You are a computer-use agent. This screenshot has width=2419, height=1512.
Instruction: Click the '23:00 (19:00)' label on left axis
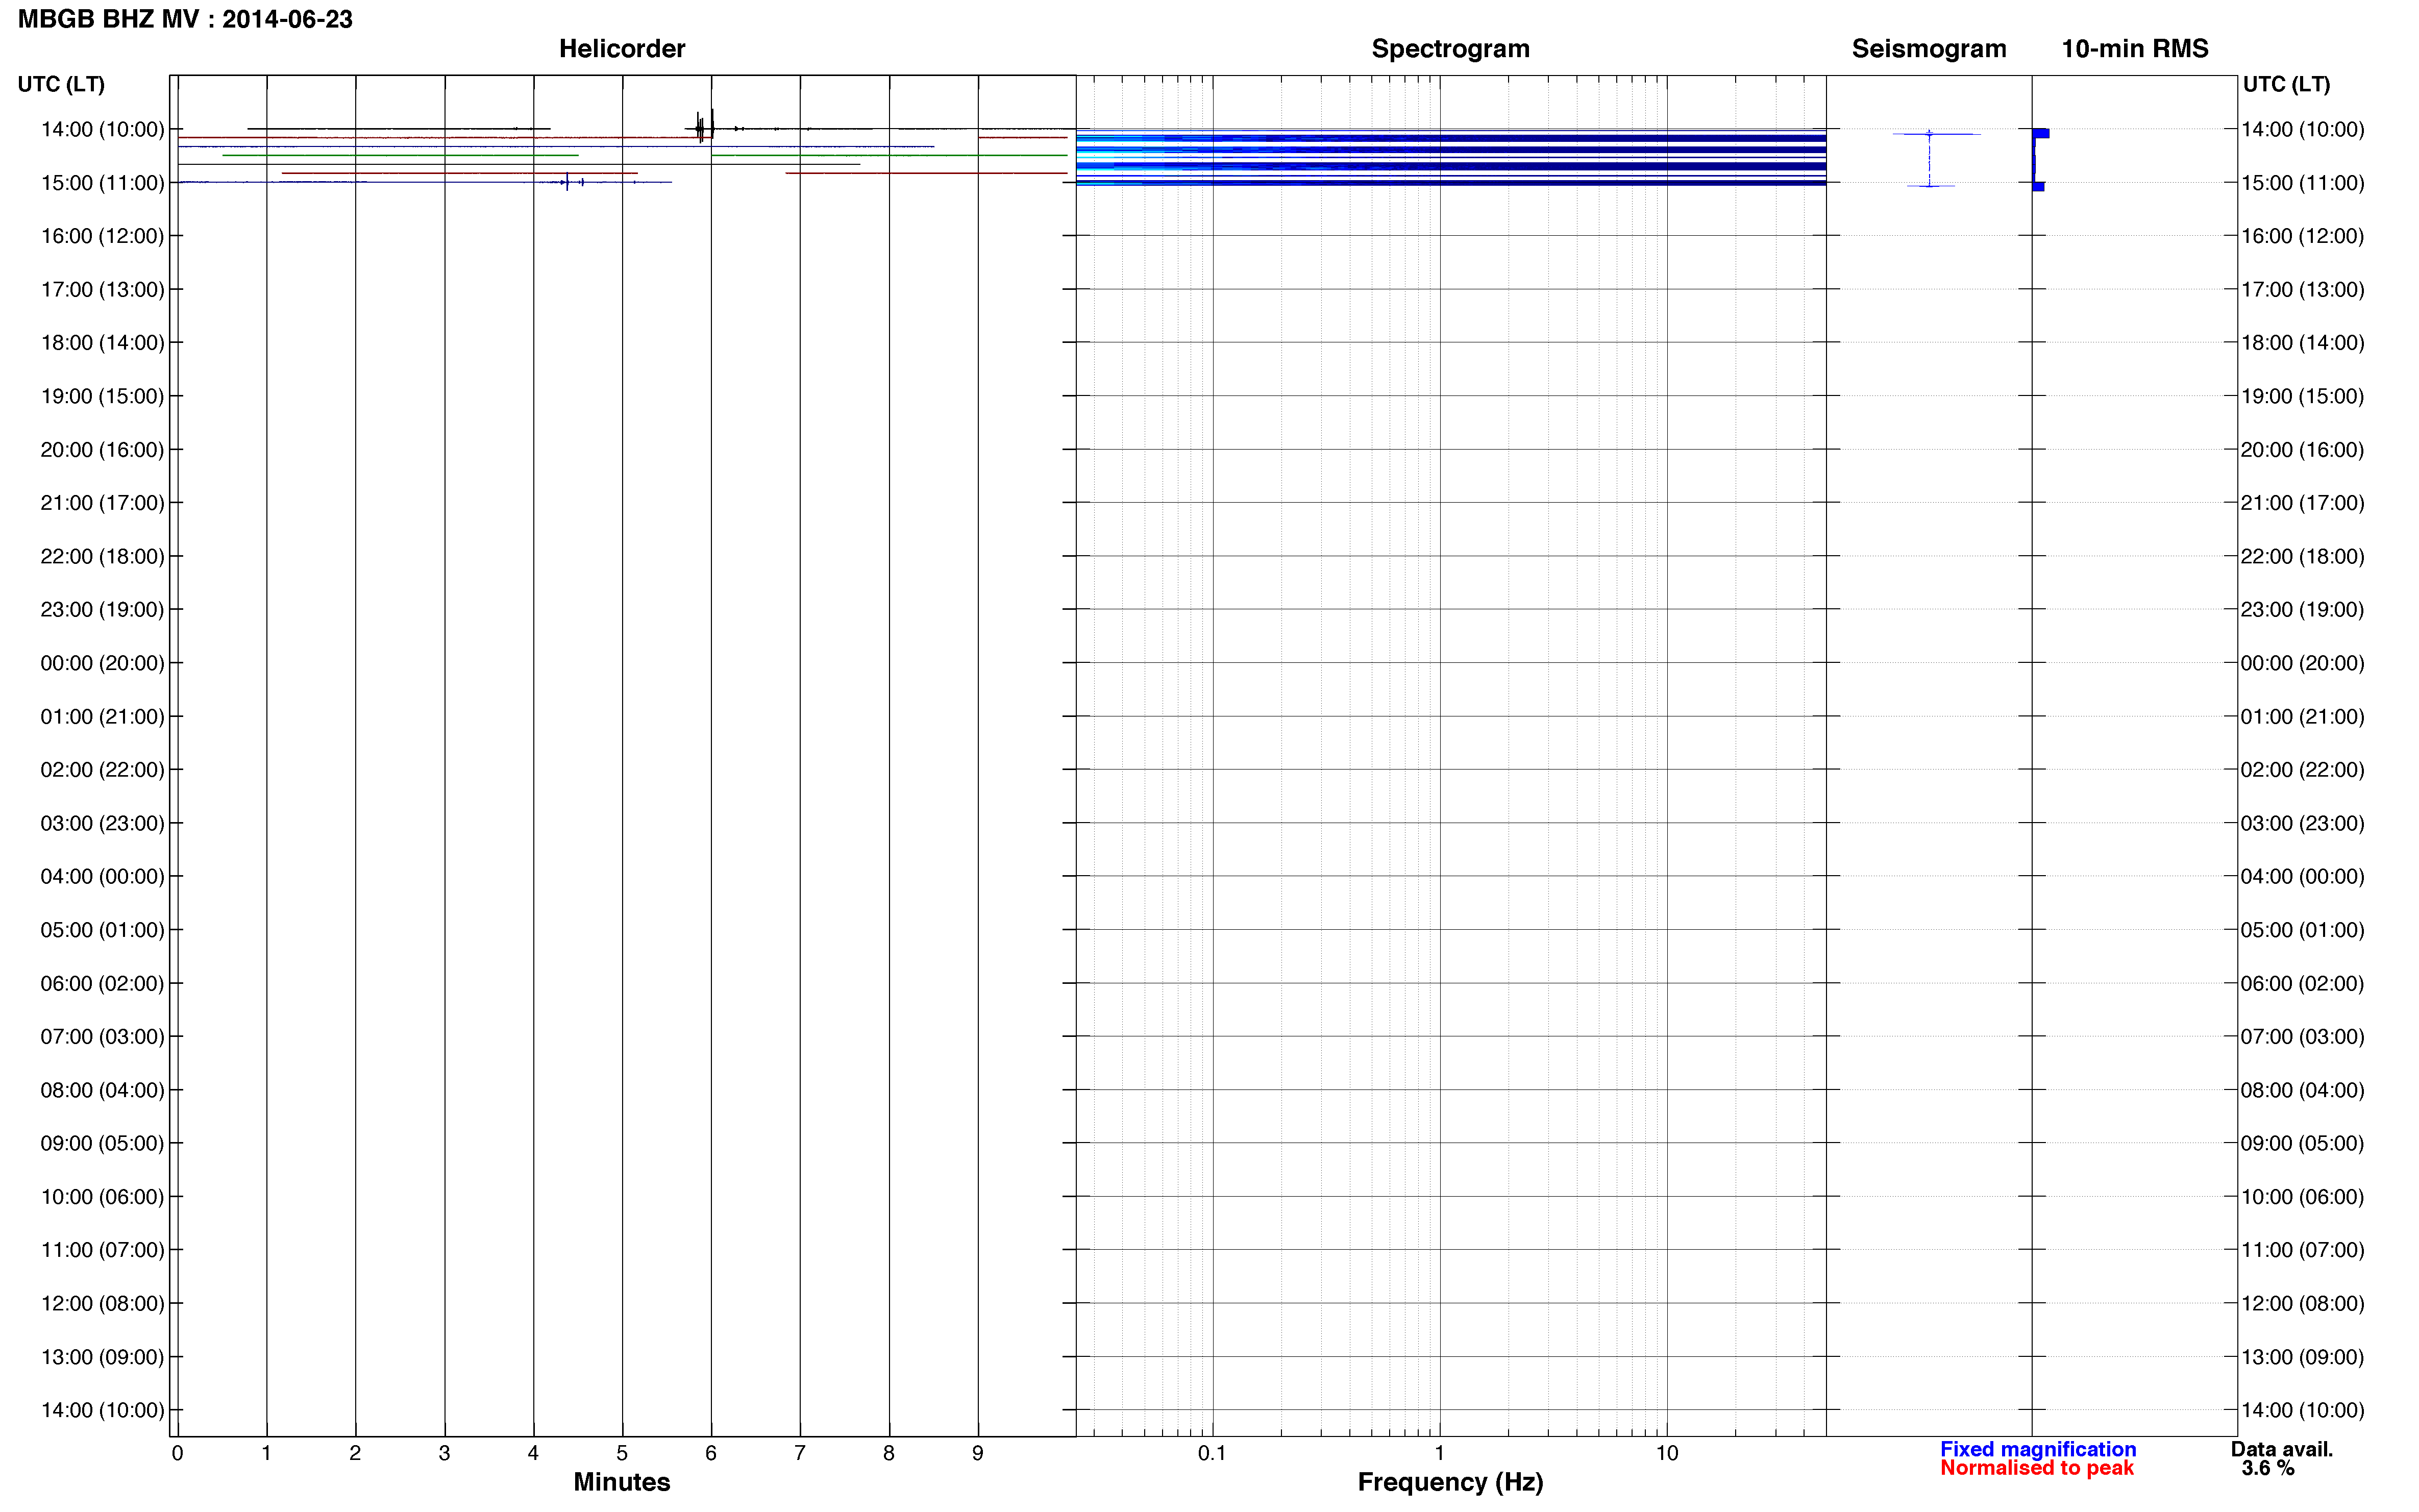click(102, 610)
